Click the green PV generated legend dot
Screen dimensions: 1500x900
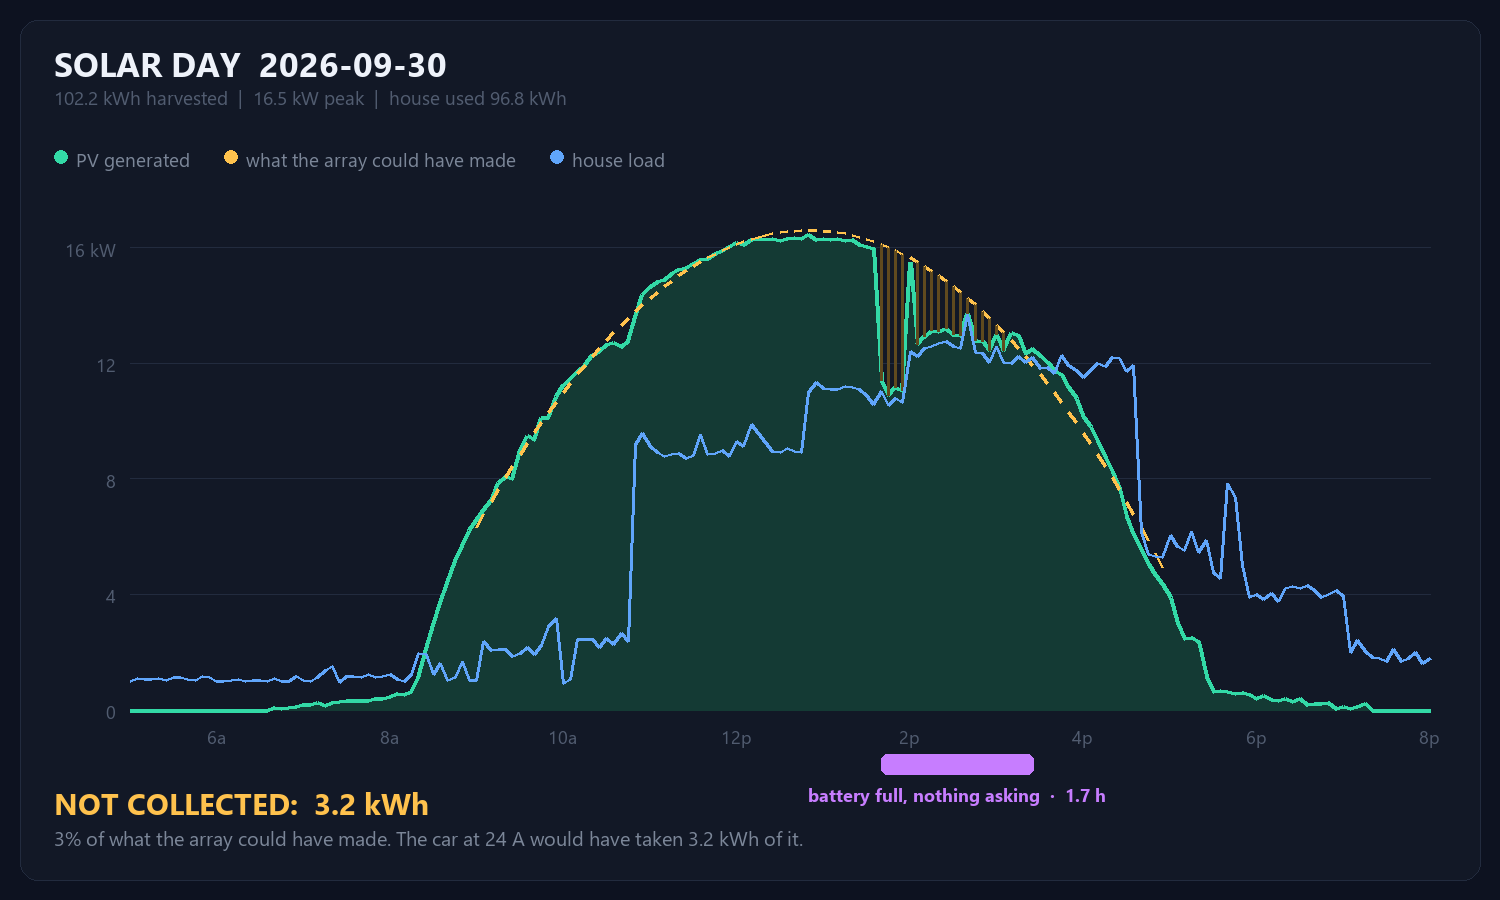[61, 158]
